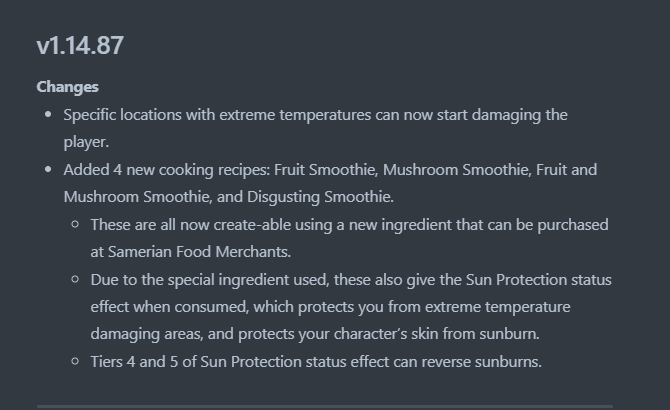
Task: Click the hollow bullet before "These are all"
Action: tap(75, 224)
